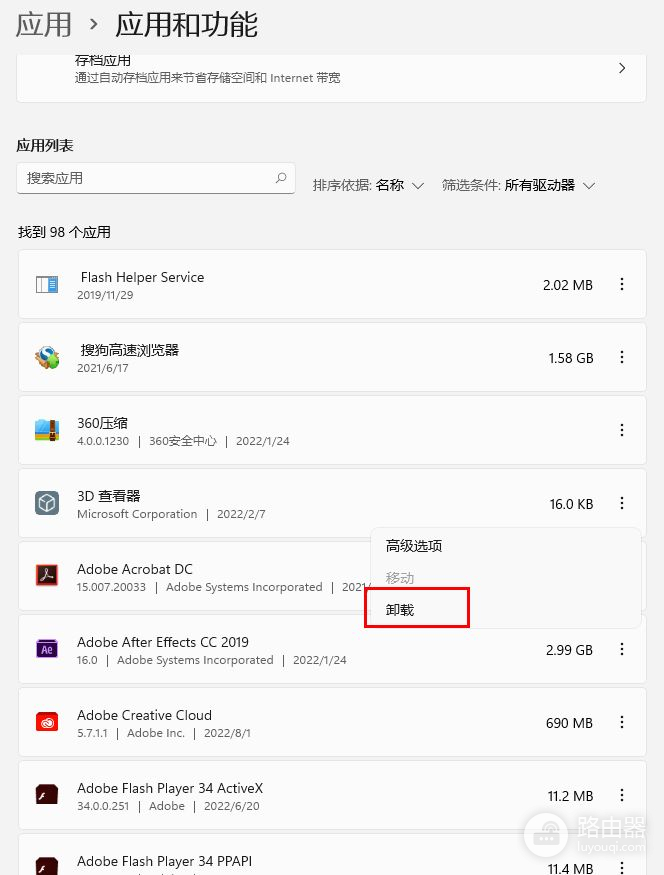Click the Adobe After Effects Ae icon
The width and height of the screenshot is (664, 875).
point(47,649)
